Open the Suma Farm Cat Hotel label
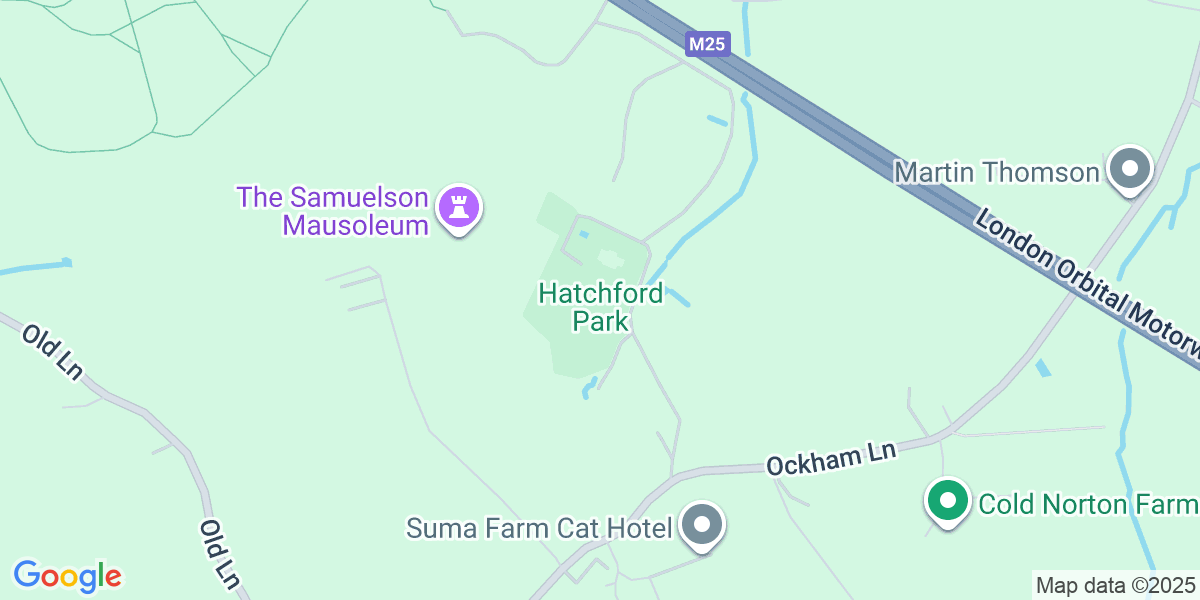 point(539,527)
